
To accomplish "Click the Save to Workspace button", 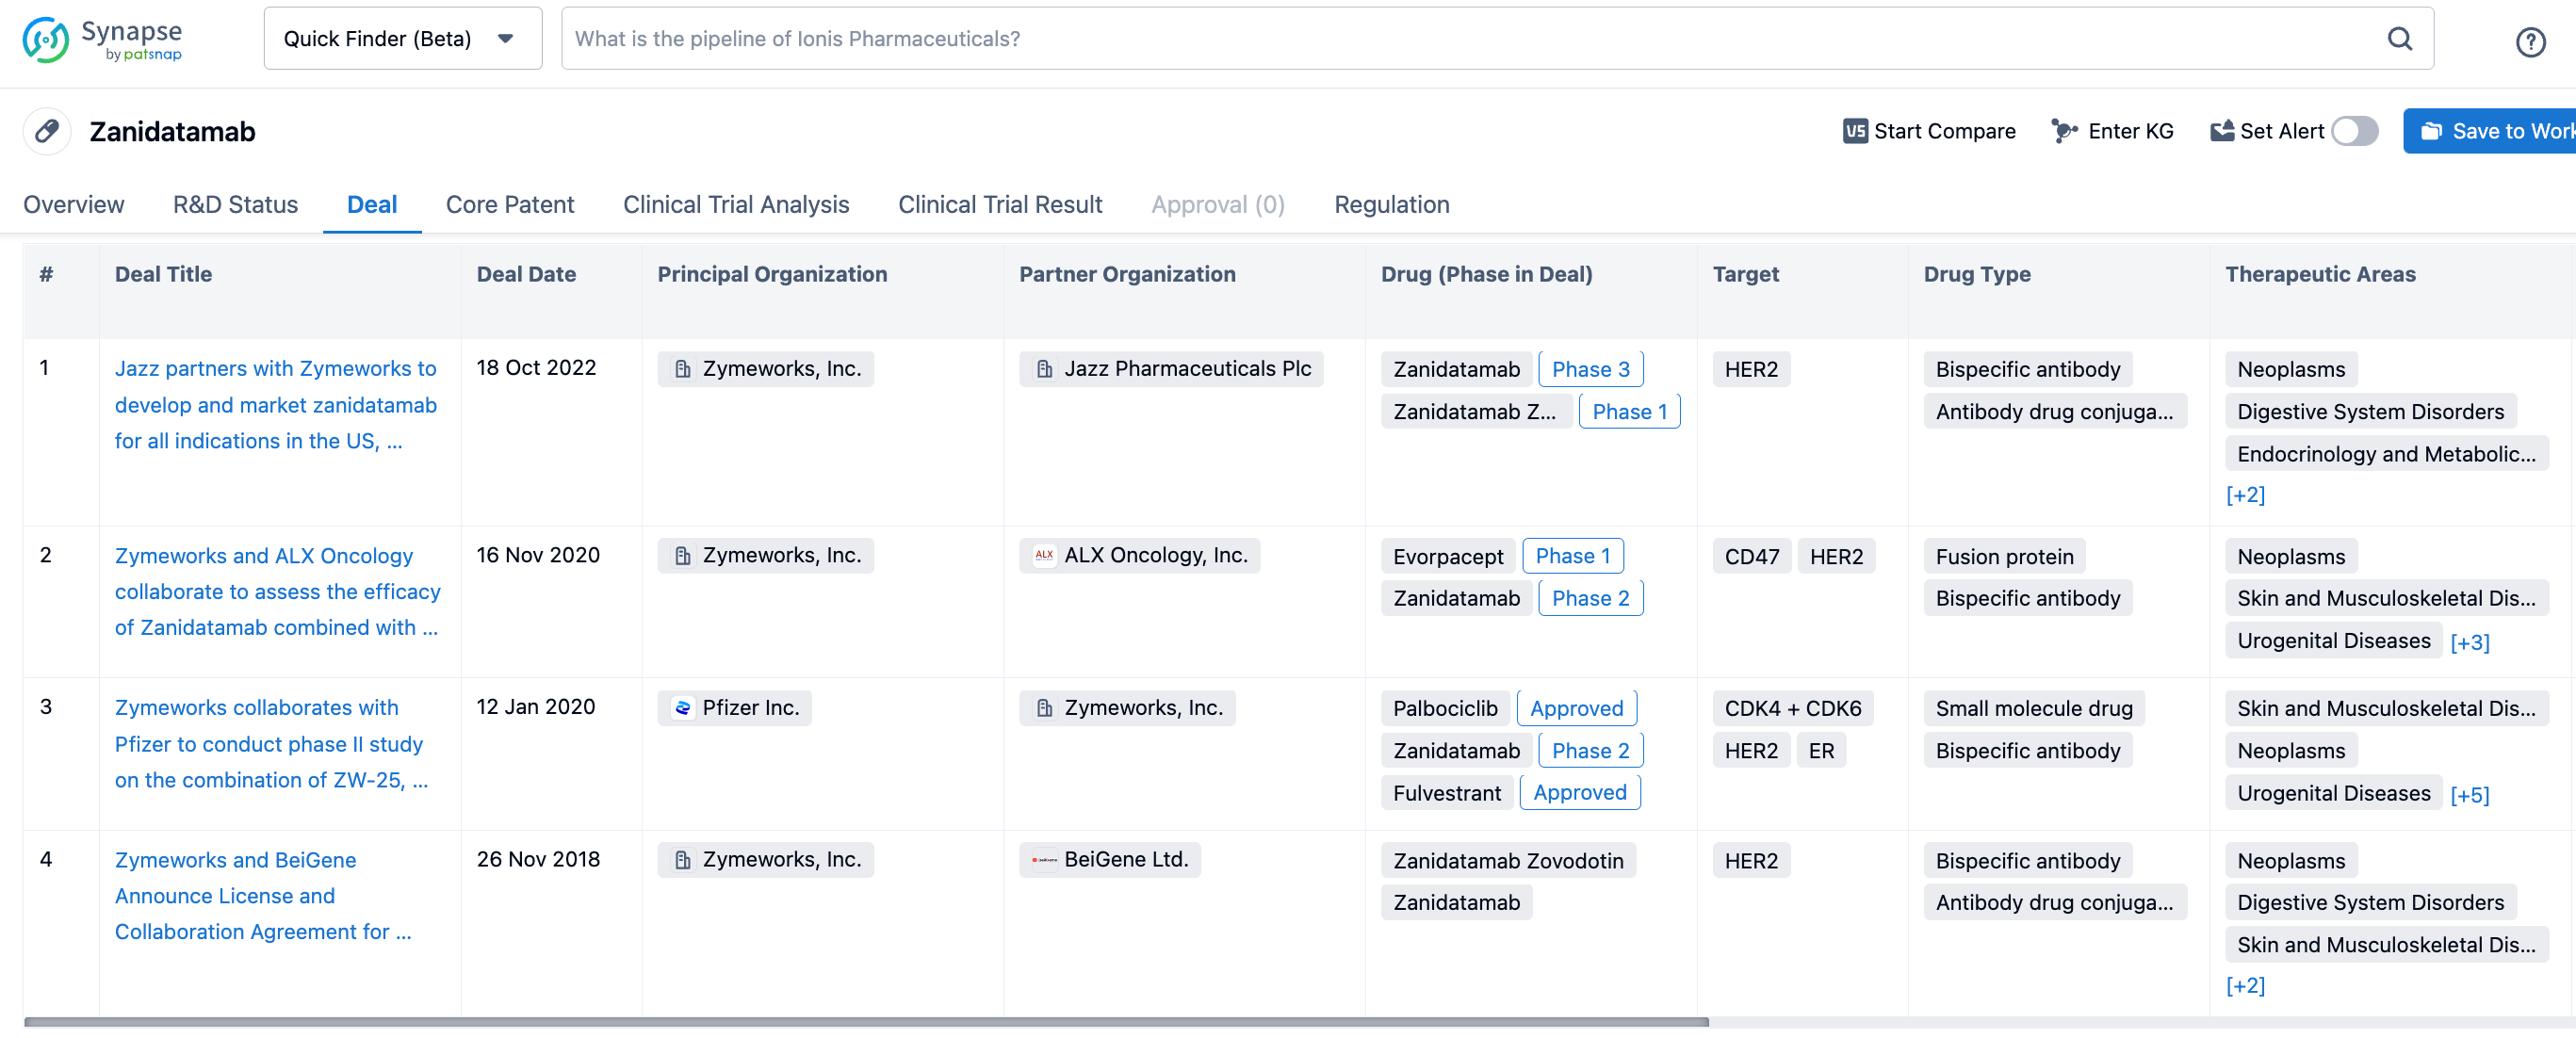I will click(x=2493, y=131).
